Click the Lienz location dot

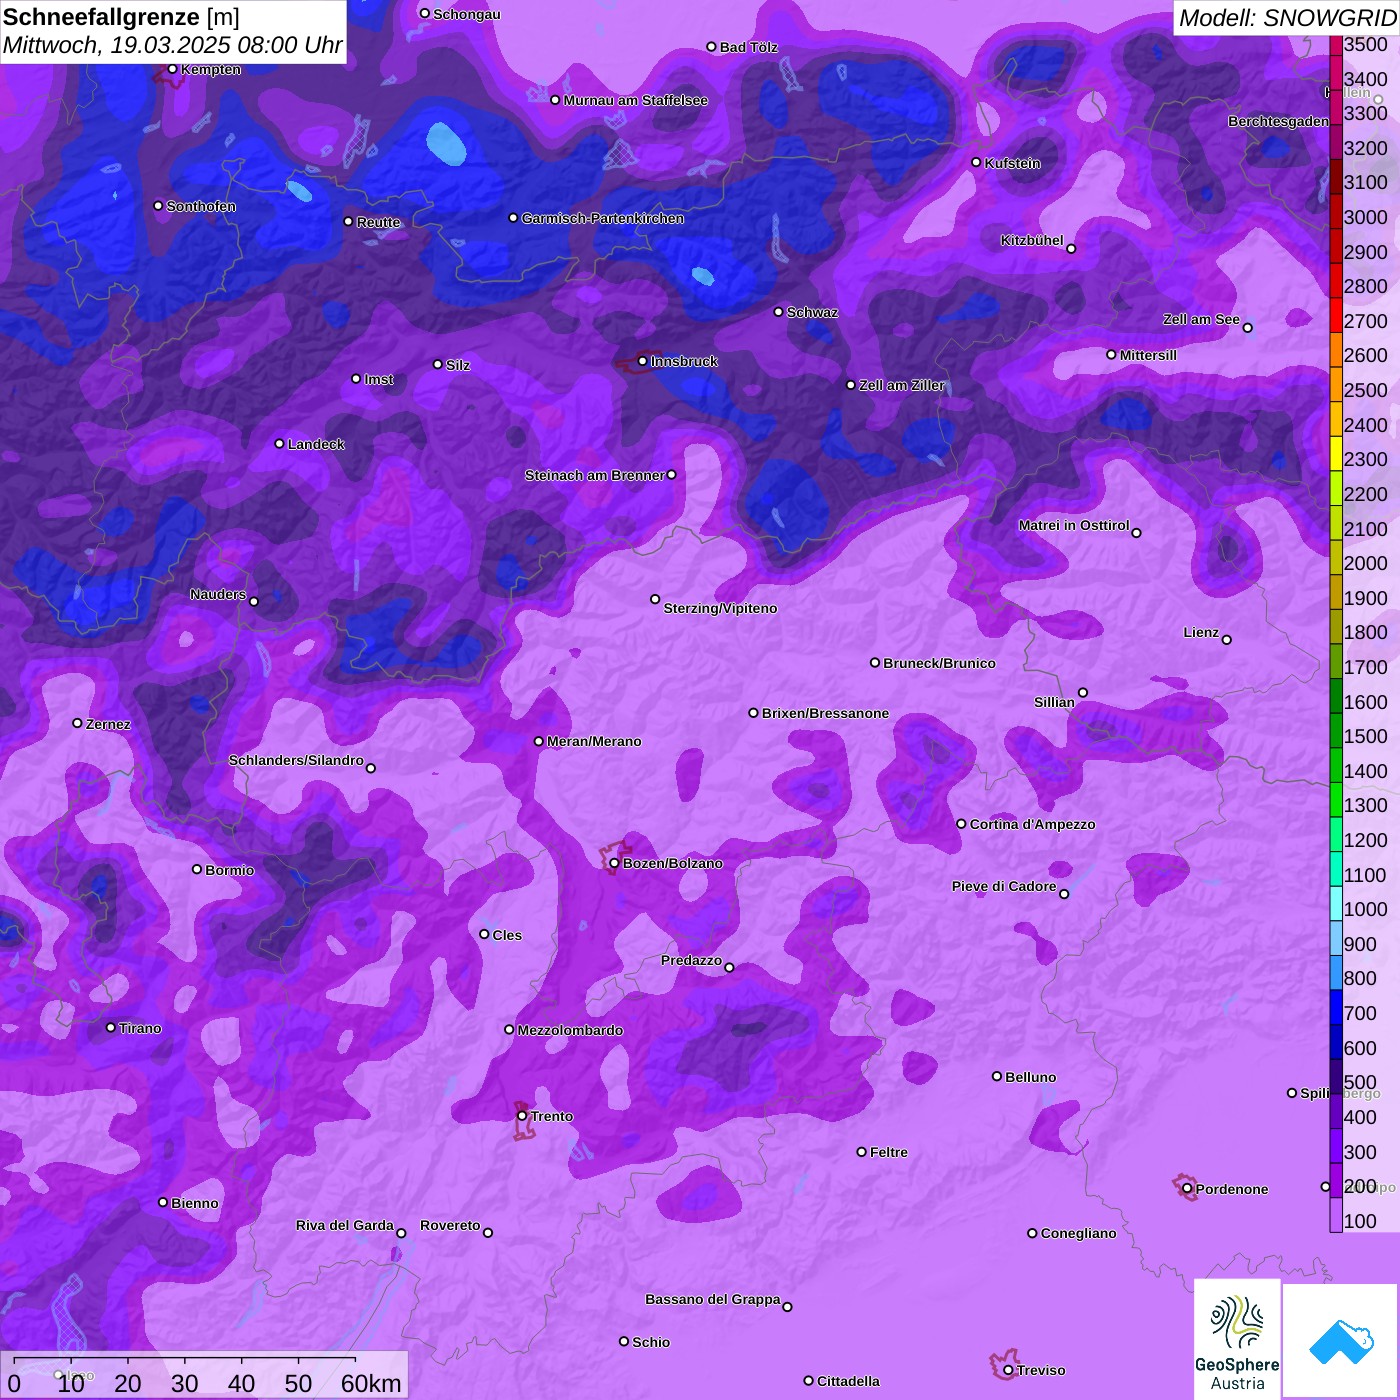click(x=1227, y=640)
